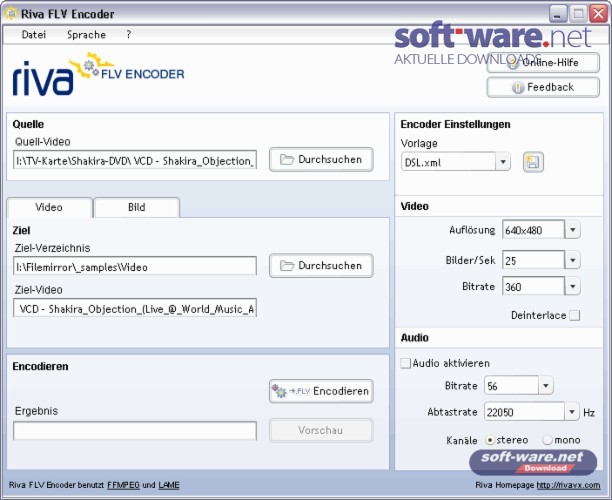The image size is (612, 500).
Task: Switch to the Bild tab
Action: tap(137, 207)
